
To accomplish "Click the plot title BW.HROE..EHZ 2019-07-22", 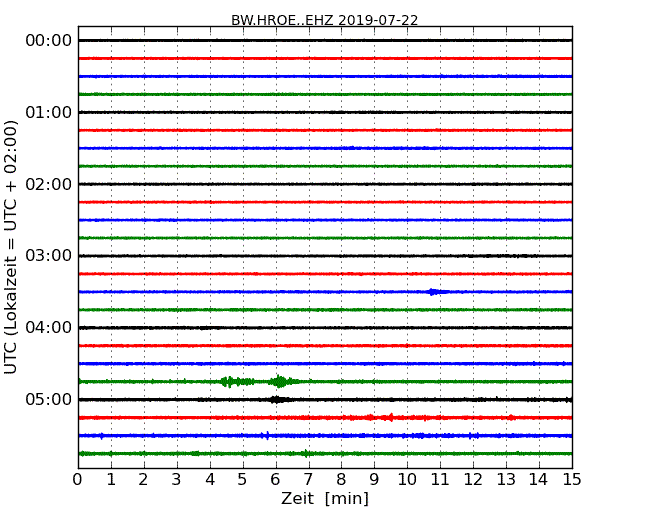I will coord(325,20).
